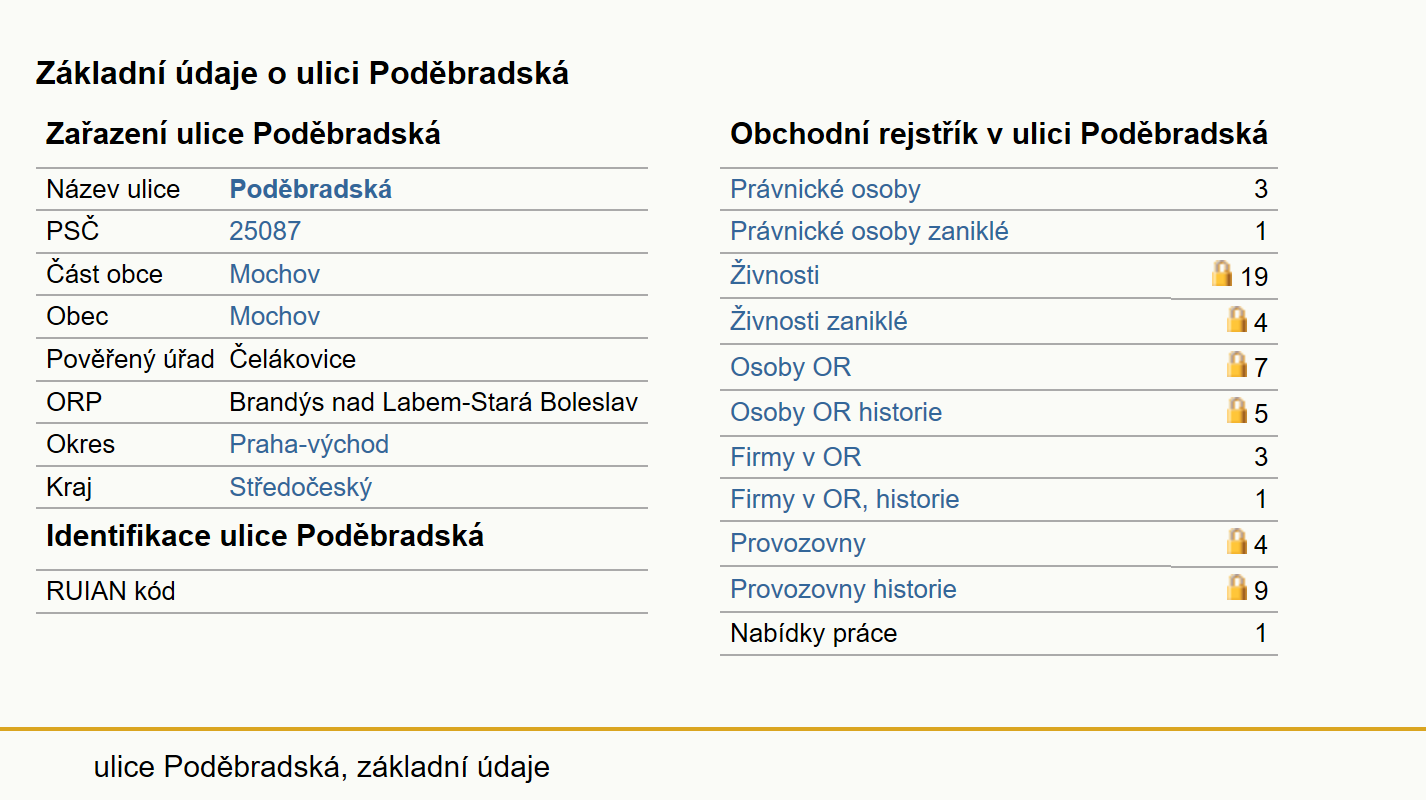Screen dimensions: 1426x800
Task: Open the Právnické osoby link
Action: click(825, 189)
